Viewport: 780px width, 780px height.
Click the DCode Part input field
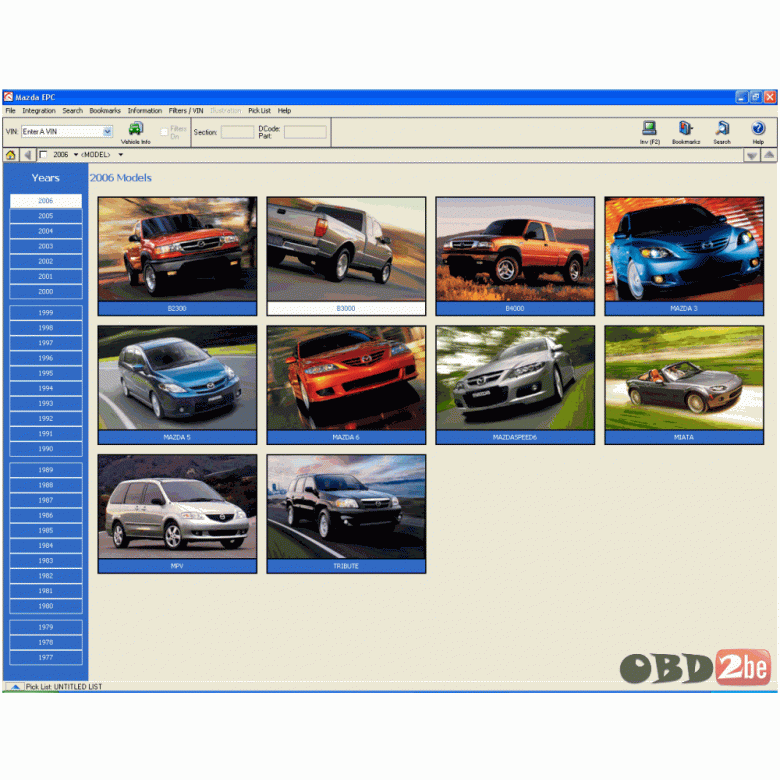tap(305, 132)
